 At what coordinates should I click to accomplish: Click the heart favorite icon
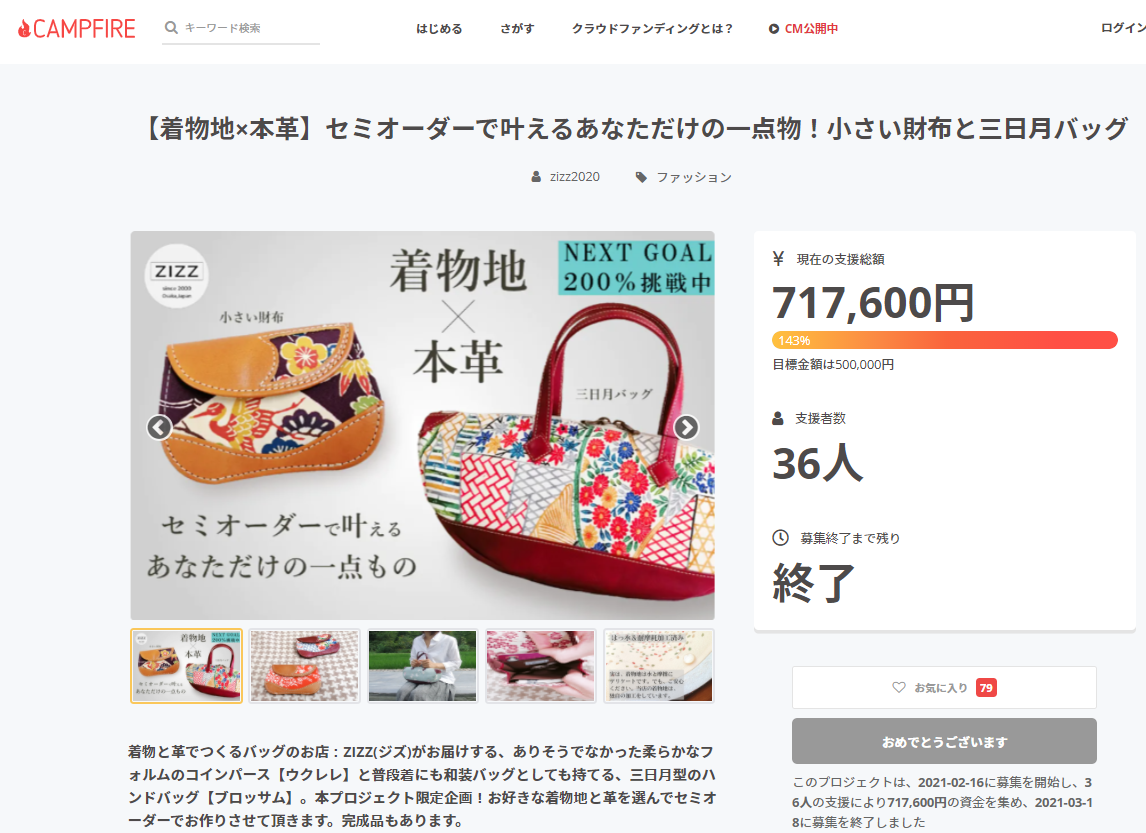point(899,688)
